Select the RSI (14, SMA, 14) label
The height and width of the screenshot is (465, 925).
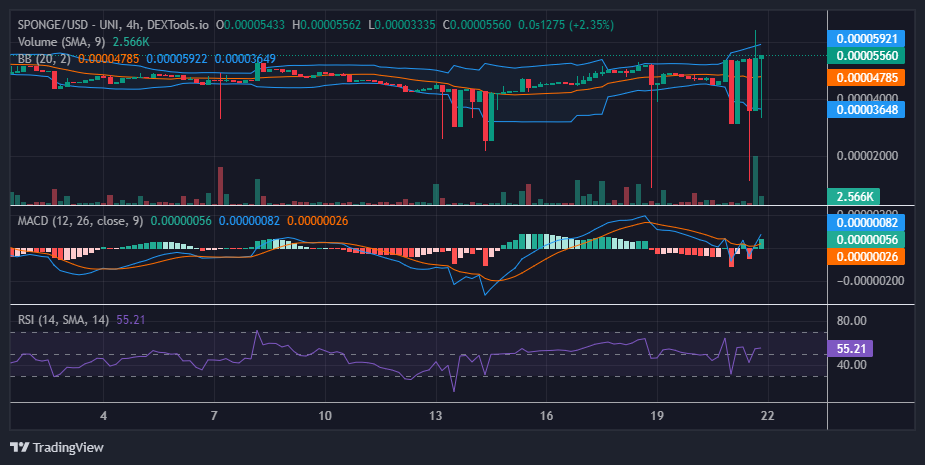click(63, 320)
